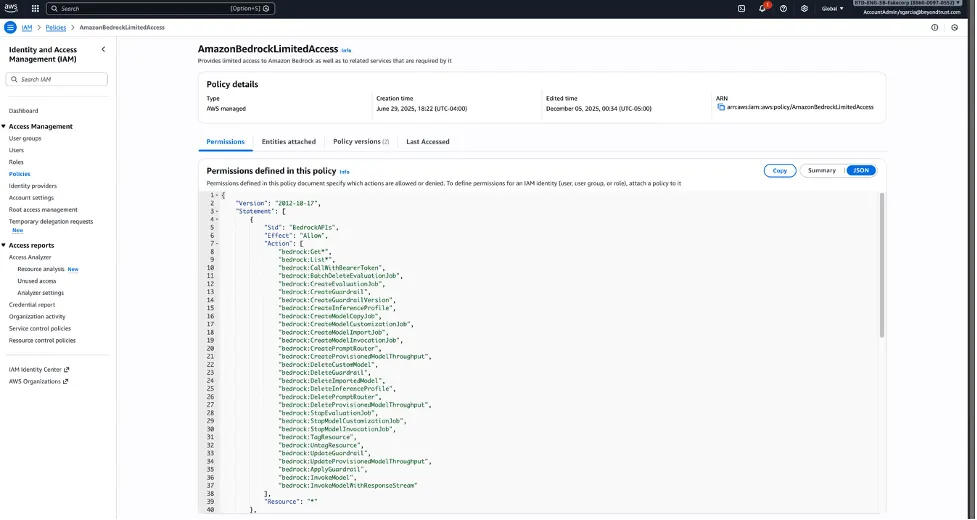Open Organization activity
The image size is (977, 520).
point(37,316)
